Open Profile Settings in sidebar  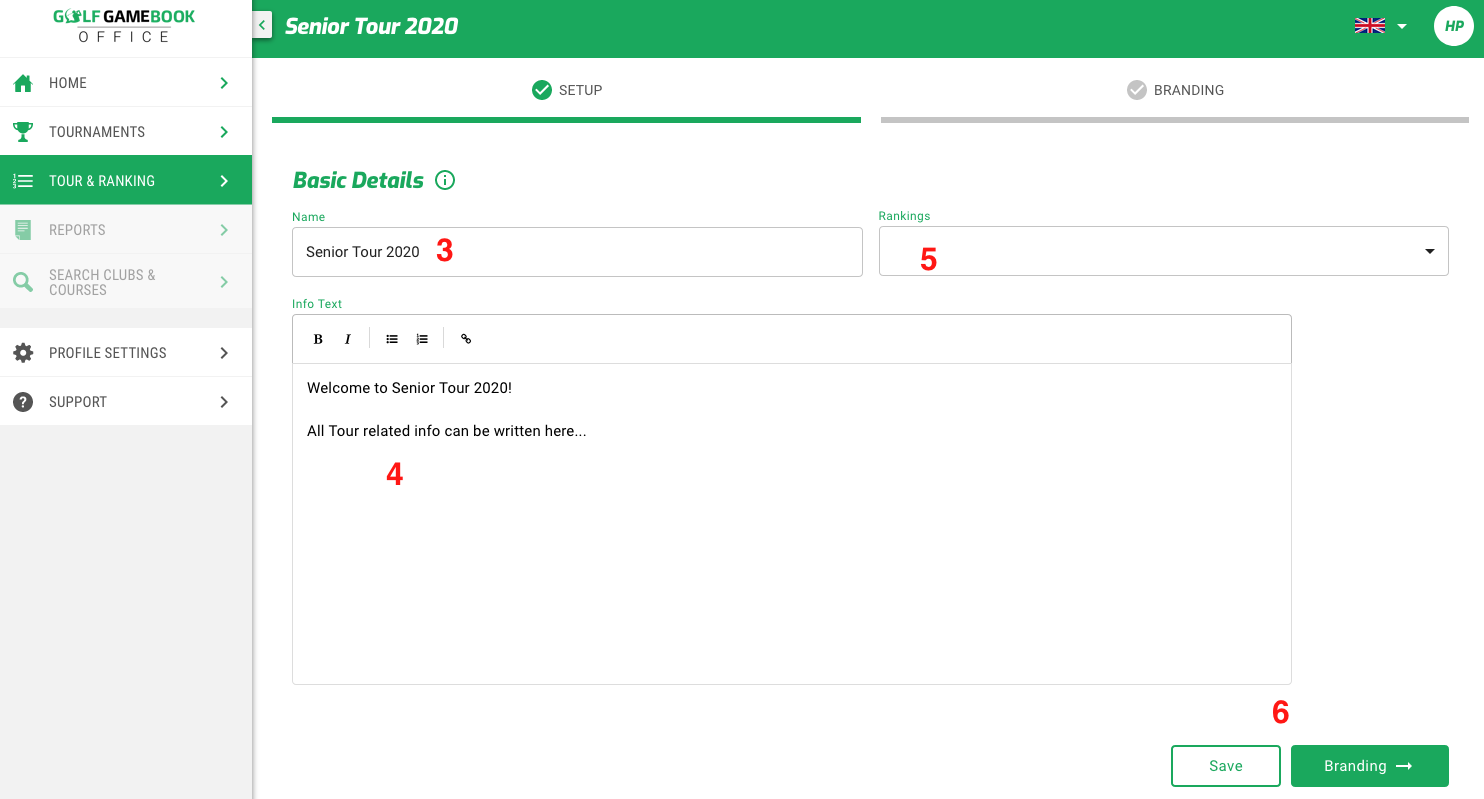(x=126, y=353)
